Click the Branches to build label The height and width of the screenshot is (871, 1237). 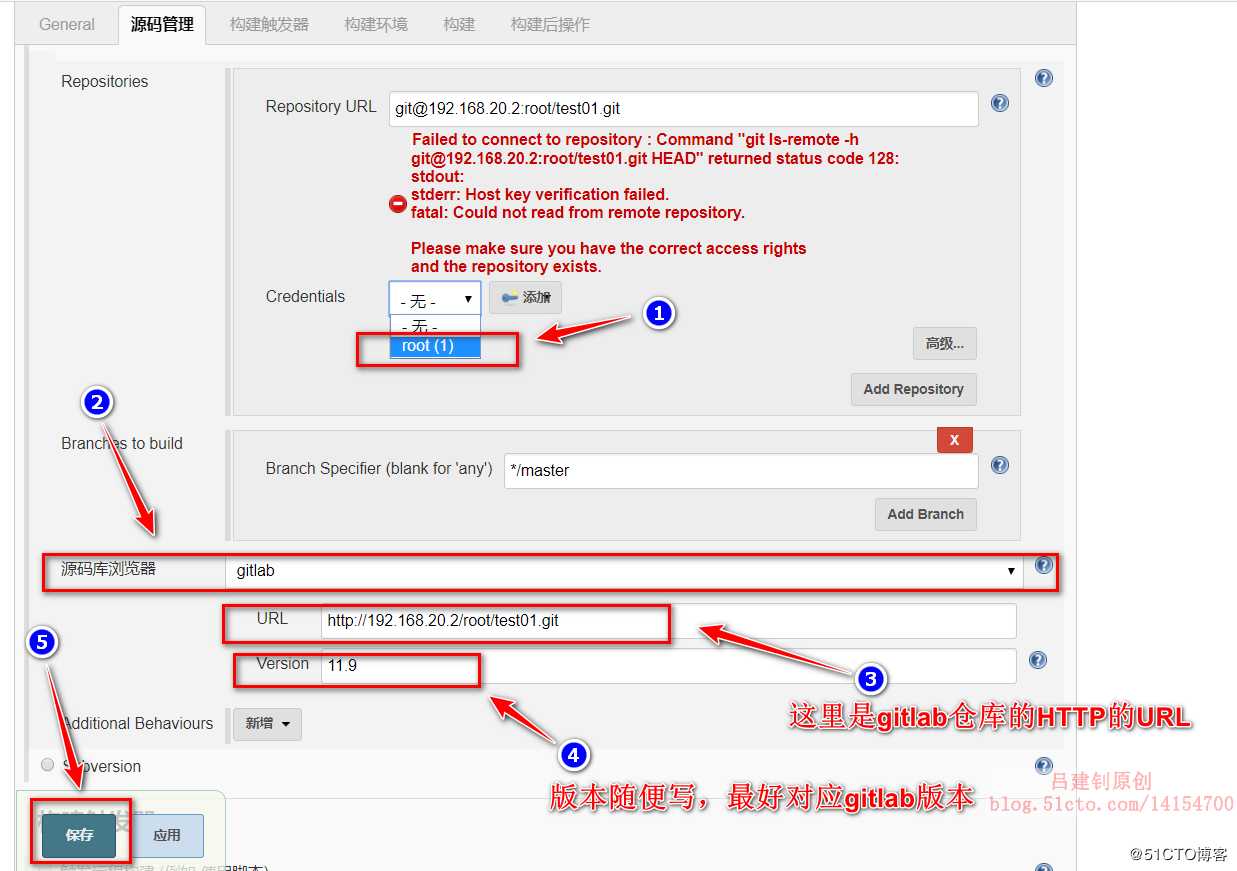click(122, 444)
